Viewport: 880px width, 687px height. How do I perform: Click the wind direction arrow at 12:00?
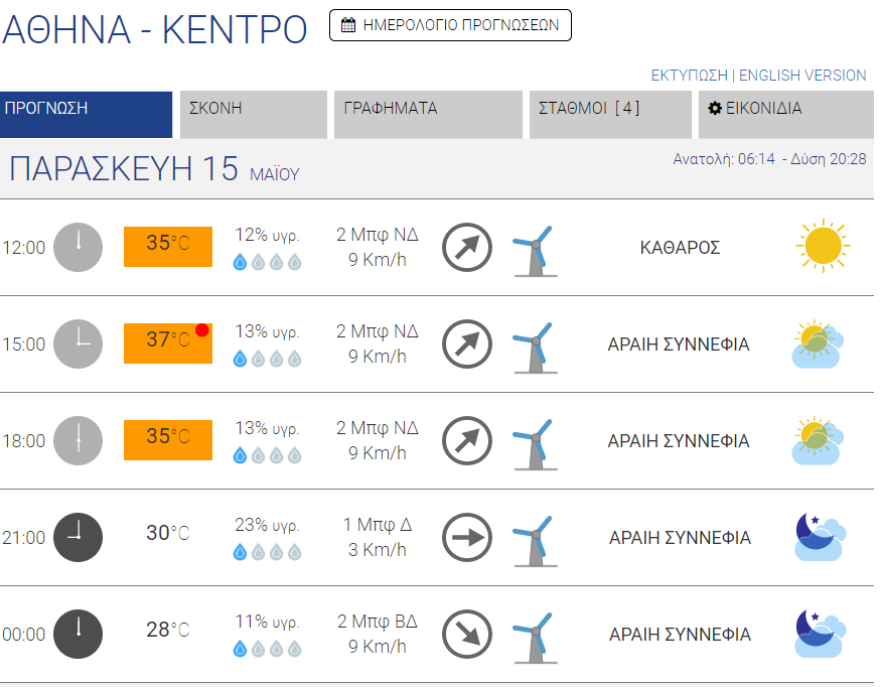click(467, 247)
